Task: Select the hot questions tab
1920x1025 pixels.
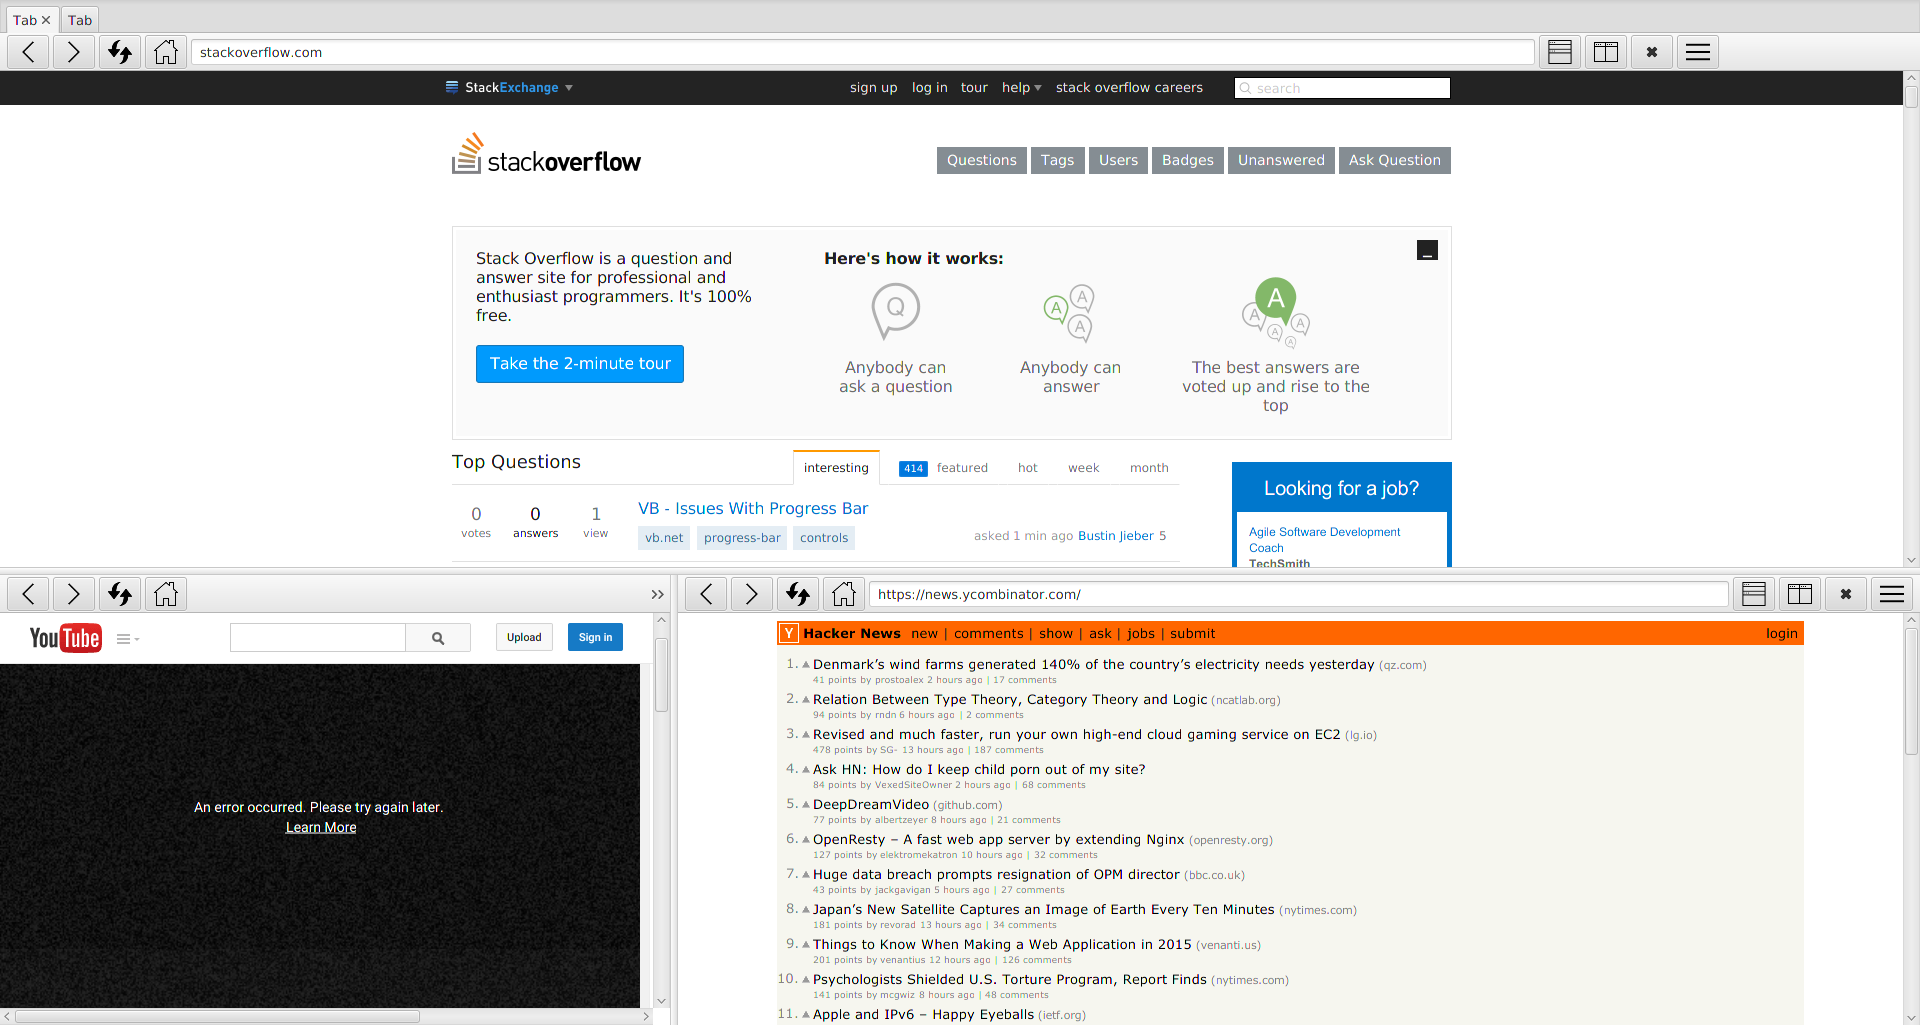Action: 1027,468
